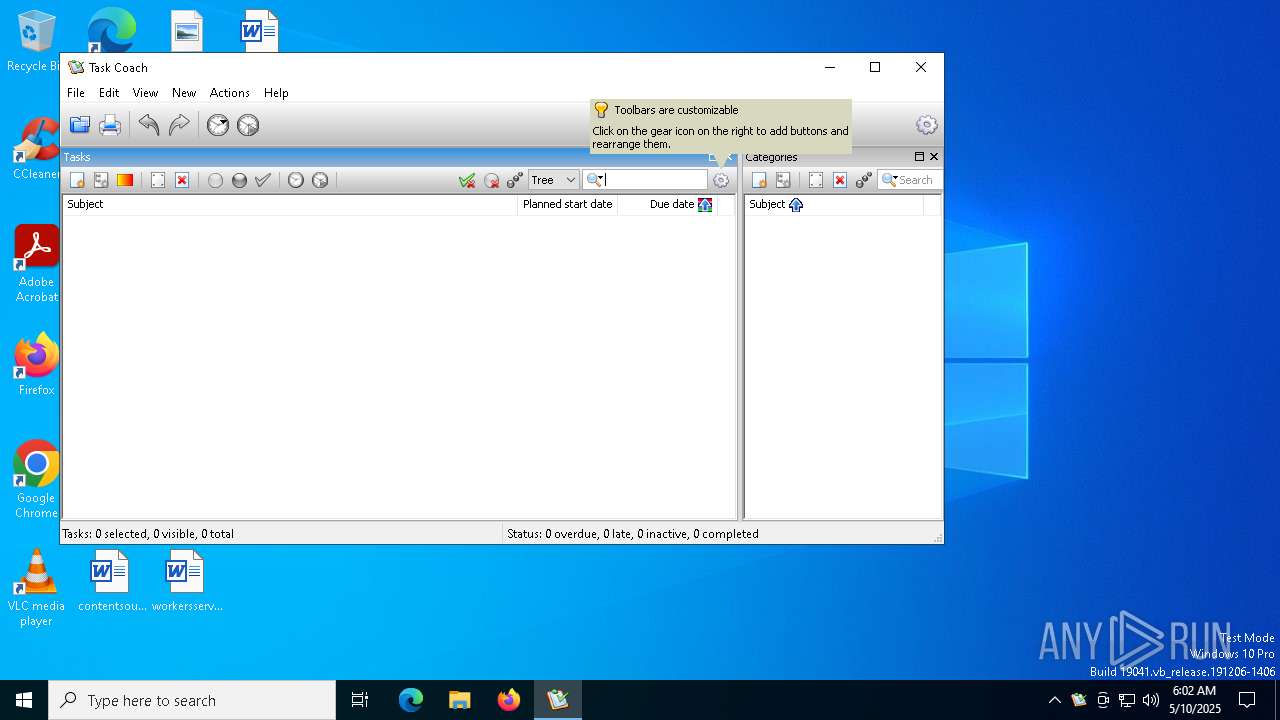The image size is (1280, 720).
Task: Click the gray spheres filter icon in Tasks toolbar
Action: tap(515, 180)
